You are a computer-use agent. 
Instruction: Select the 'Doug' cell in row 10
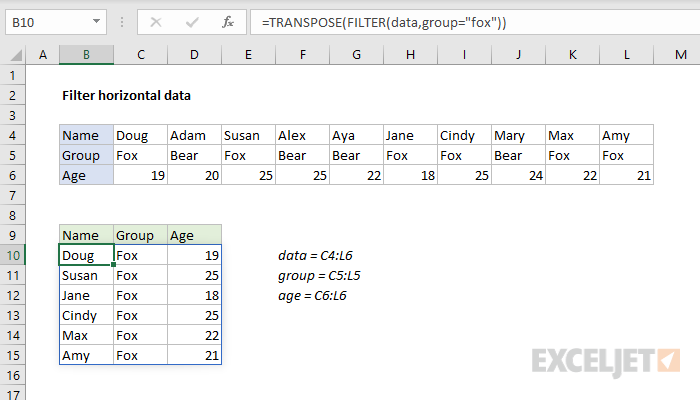click(87, 255)
